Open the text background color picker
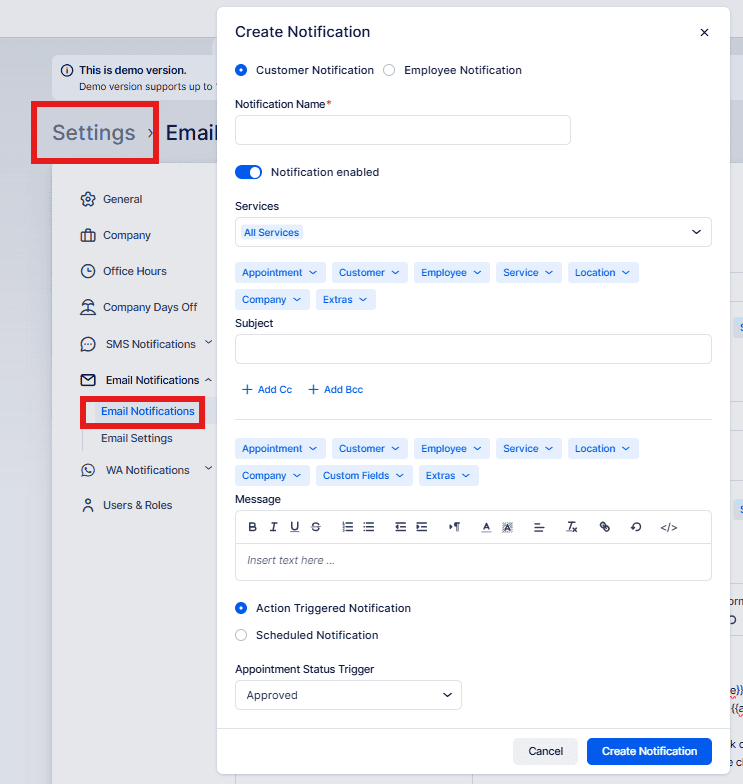This screenshot has height=784, width=743. [507, 527]
